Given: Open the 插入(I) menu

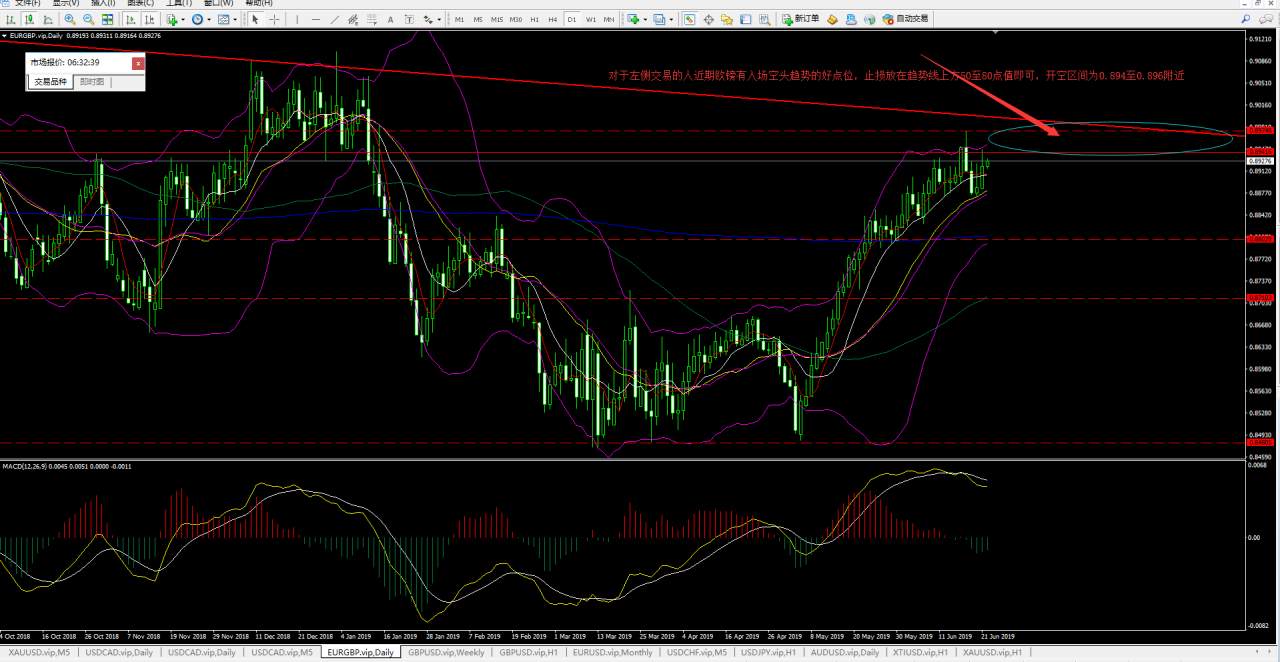Looking at the screenshot, I should 103,3.
